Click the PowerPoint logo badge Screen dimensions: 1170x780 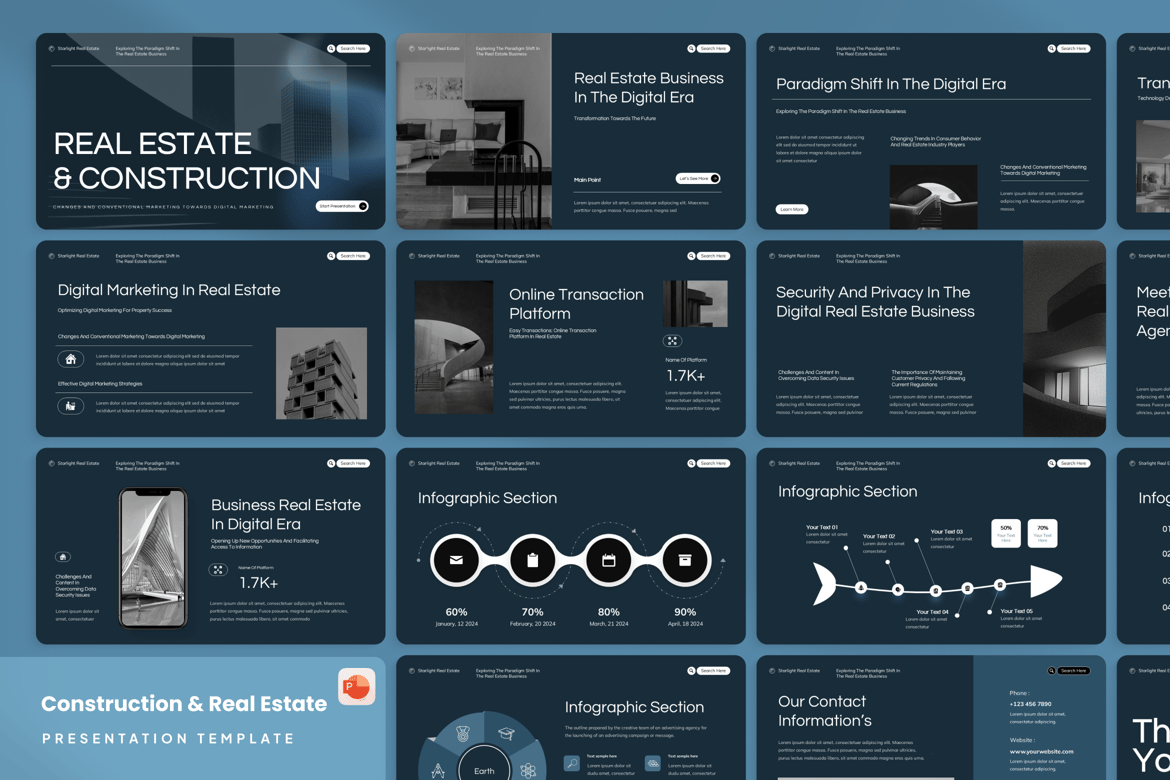click(x=357, y=687)
